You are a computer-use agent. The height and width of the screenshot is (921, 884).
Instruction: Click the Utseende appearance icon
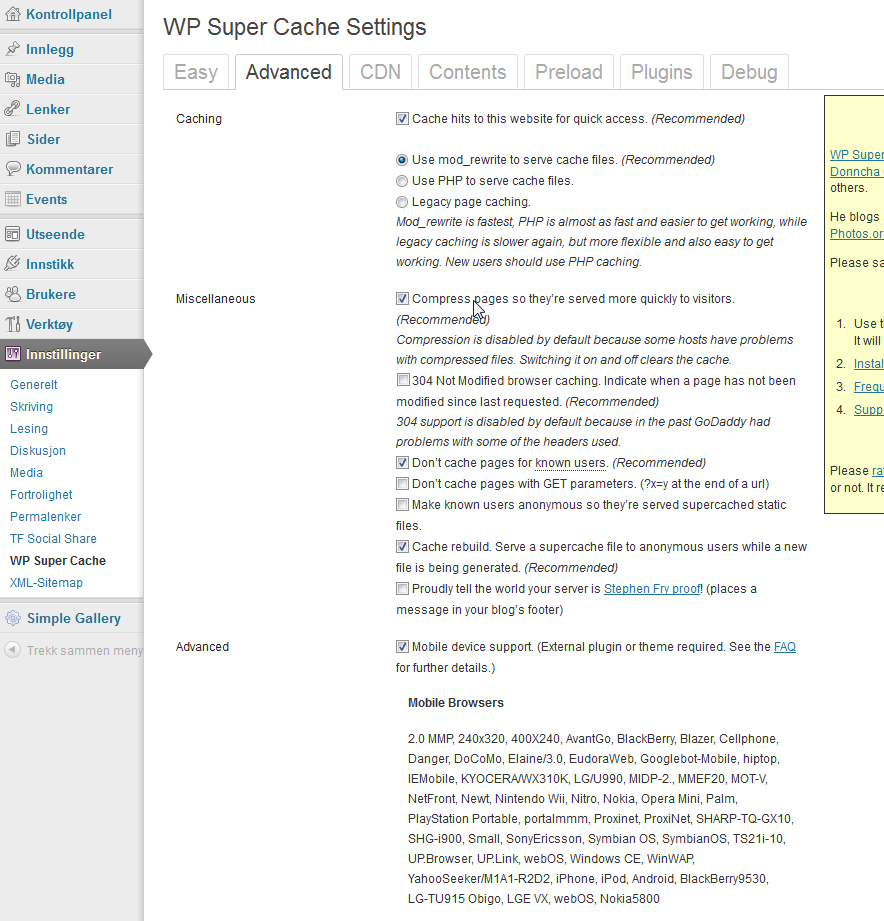[x=12, y=234]
